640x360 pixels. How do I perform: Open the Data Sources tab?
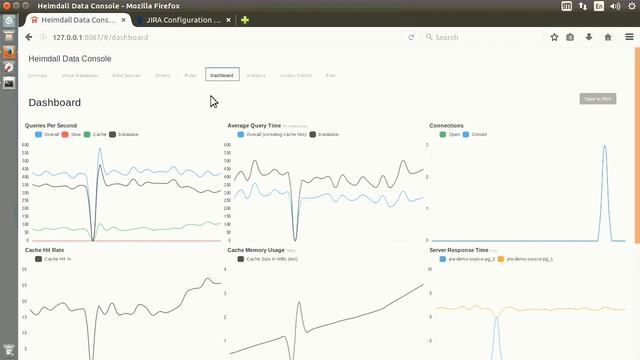click(x=127, y=76)
